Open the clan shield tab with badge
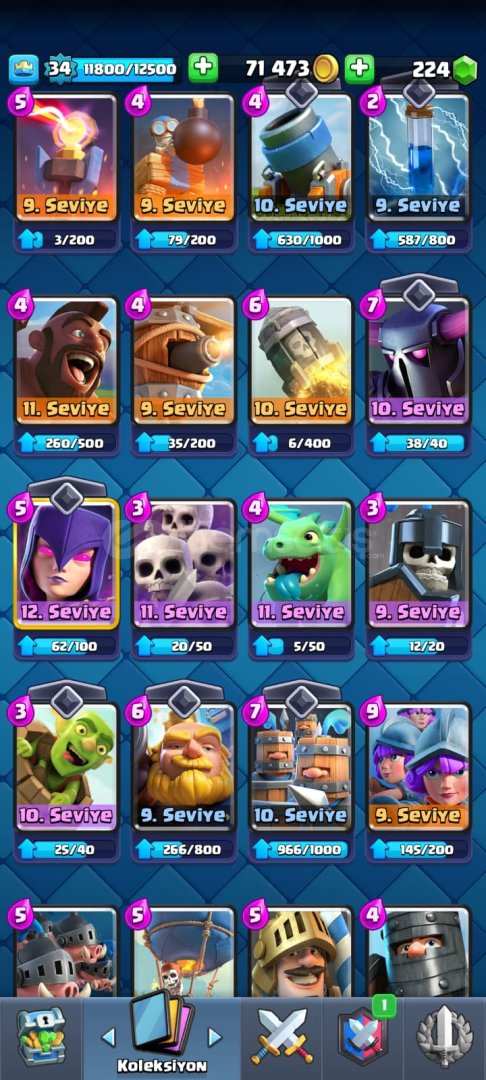This screenshot has height=1080, width=486. click(x=361, y=1035)
